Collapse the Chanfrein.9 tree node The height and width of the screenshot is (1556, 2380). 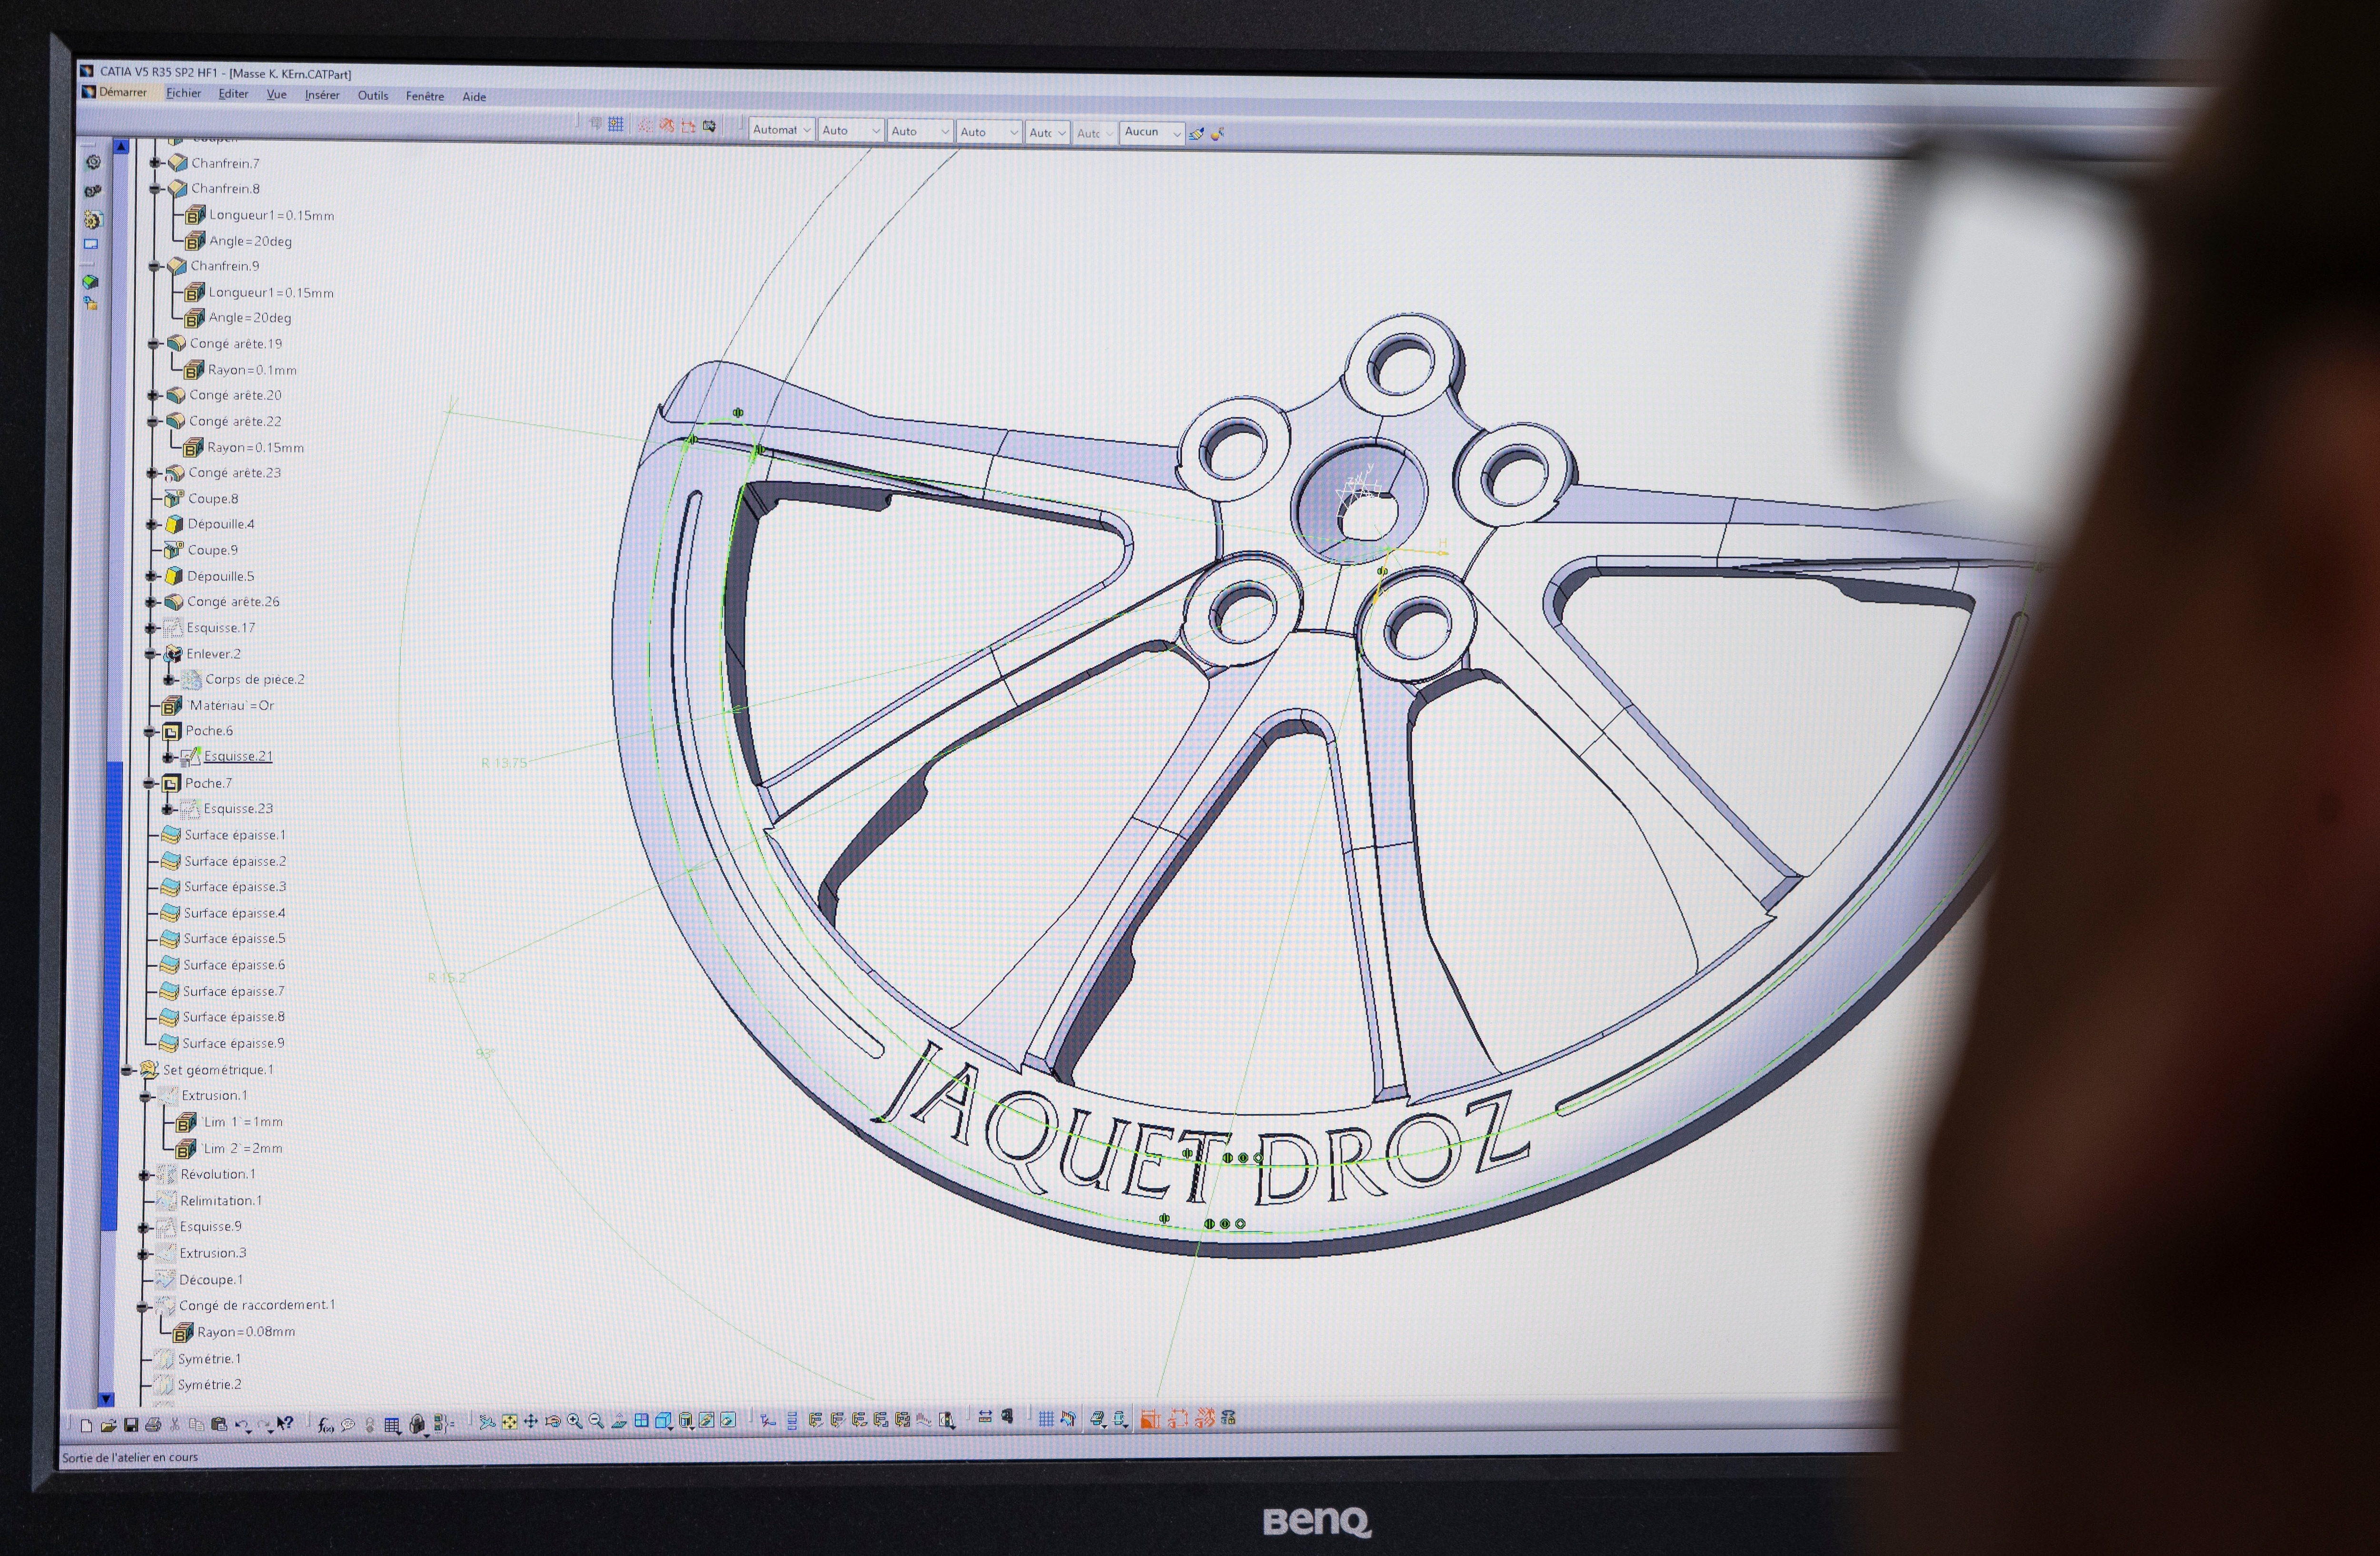pos(154,266)
